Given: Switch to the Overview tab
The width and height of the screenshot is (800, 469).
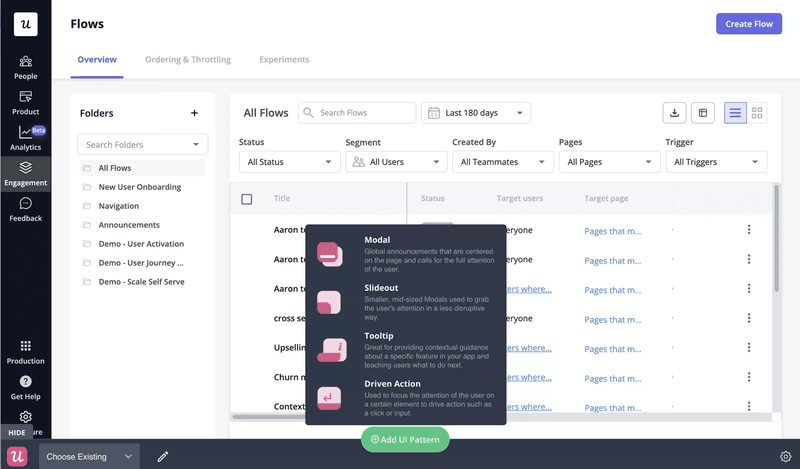Looking at the screenshot, I should click(97, 60).
